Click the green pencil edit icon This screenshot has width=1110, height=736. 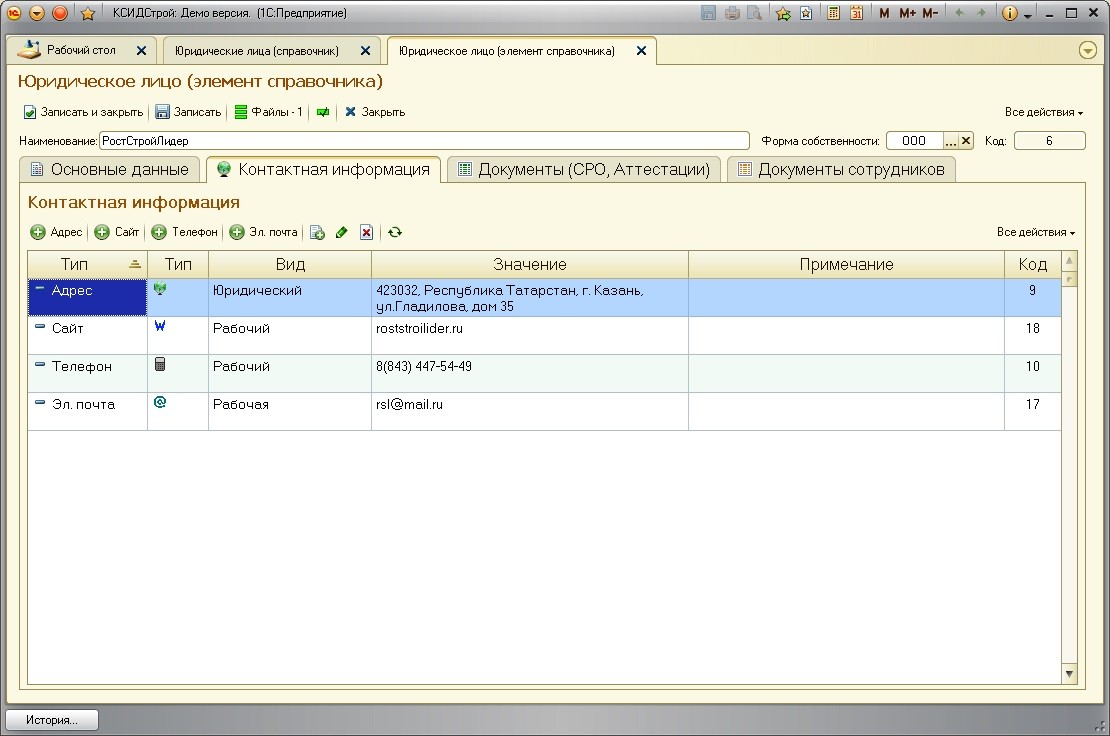click(x=342, y=232)
